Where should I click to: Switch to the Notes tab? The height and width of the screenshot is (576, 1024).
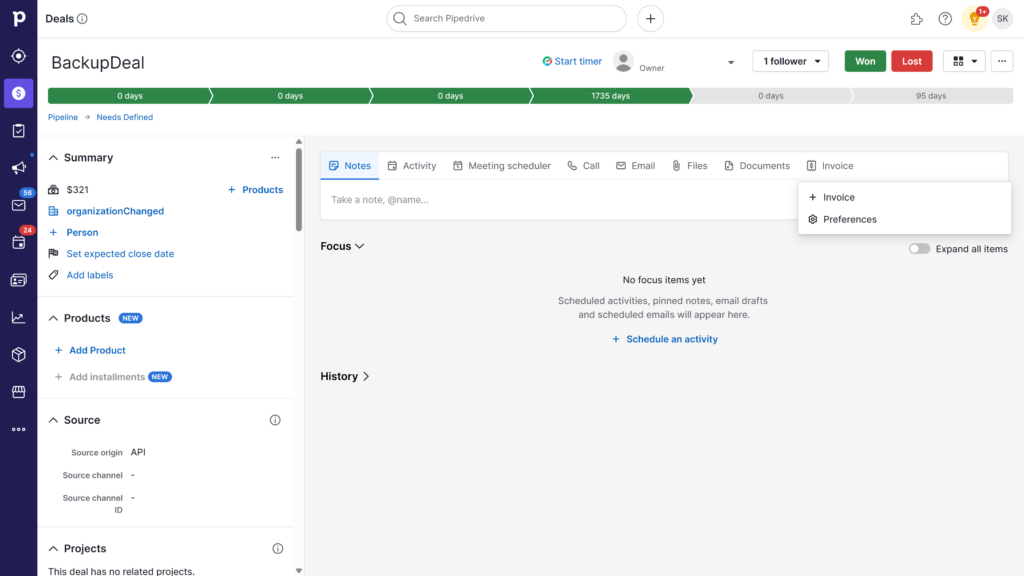tap(349, 166)
